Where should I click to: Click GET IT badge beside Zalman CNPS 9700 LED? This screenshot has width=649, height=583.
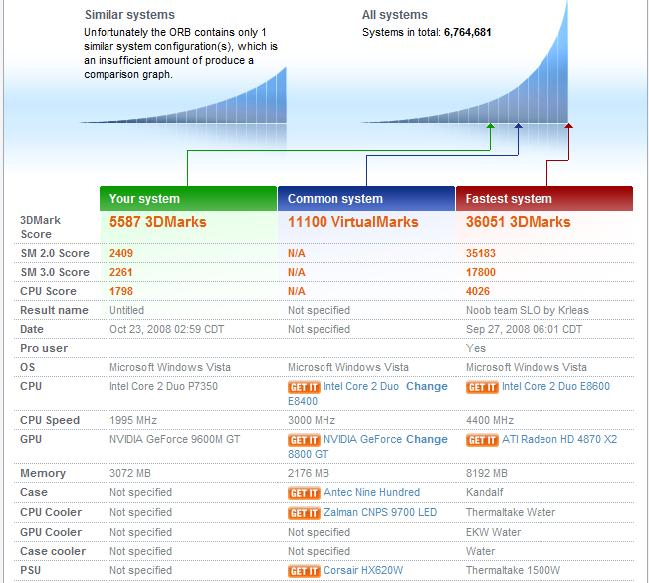pyautogui.click(x=304, y=513)
